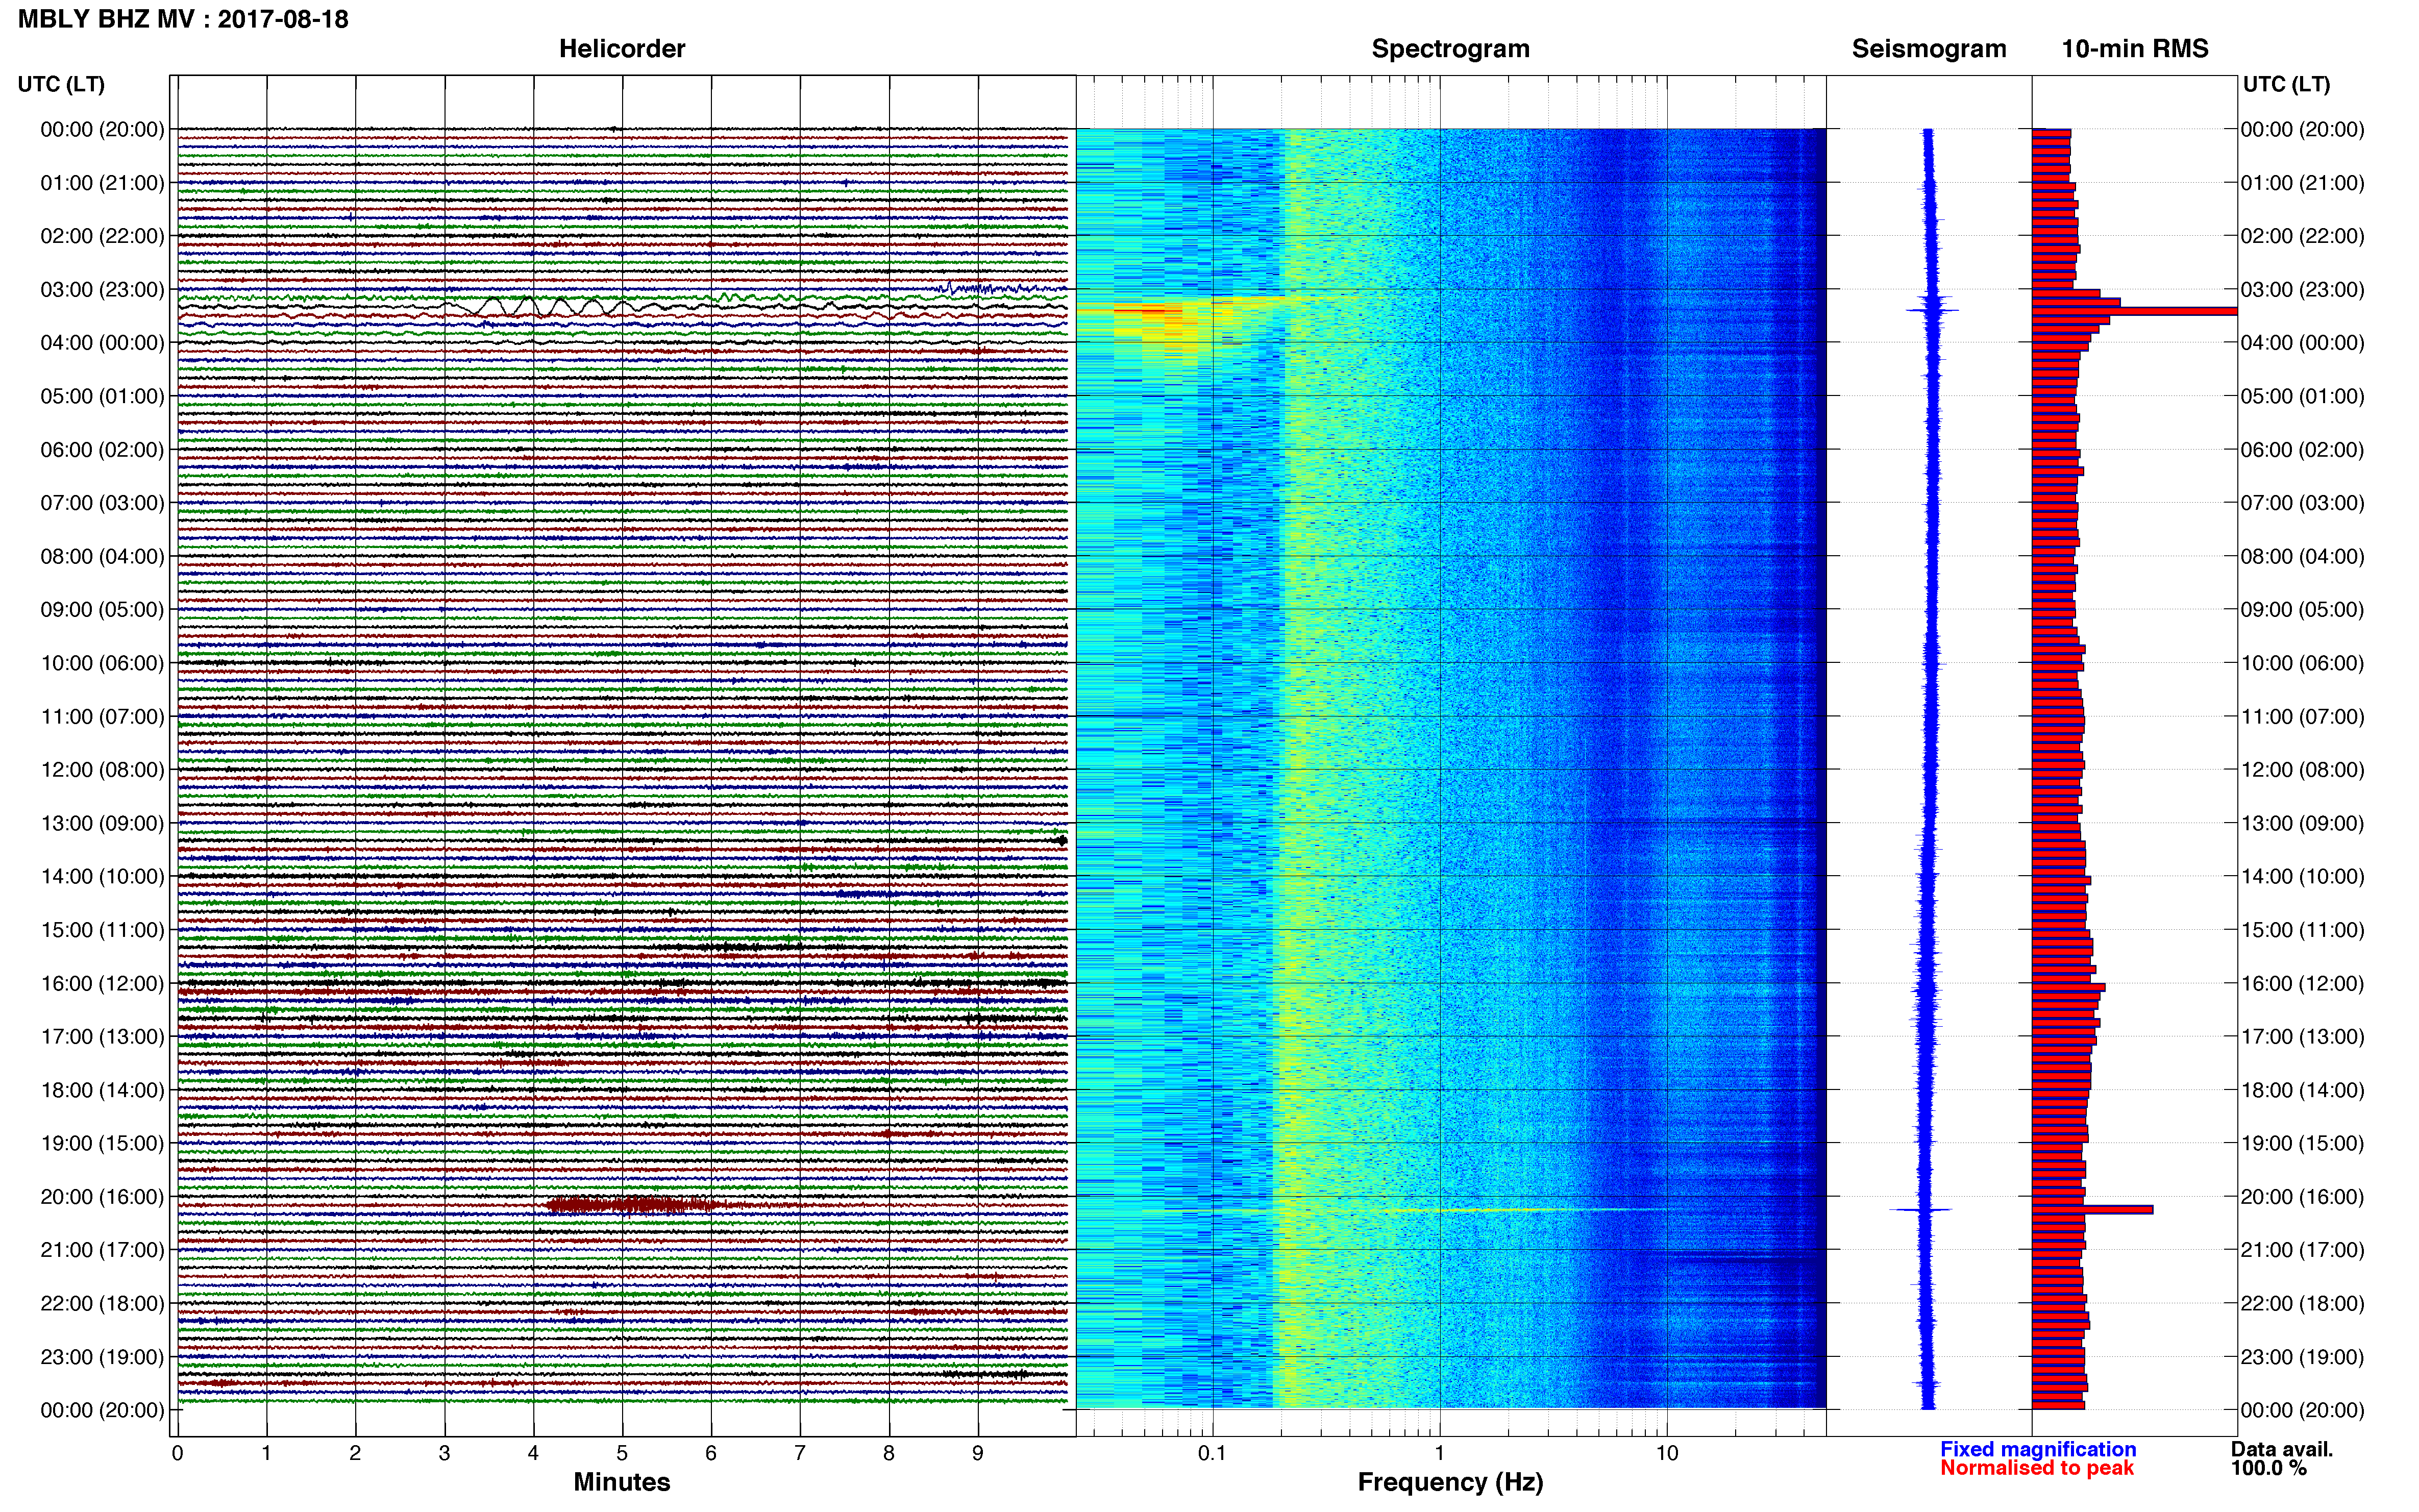Click the '7' tick on Minutes axis

[x=800, y=1454]
